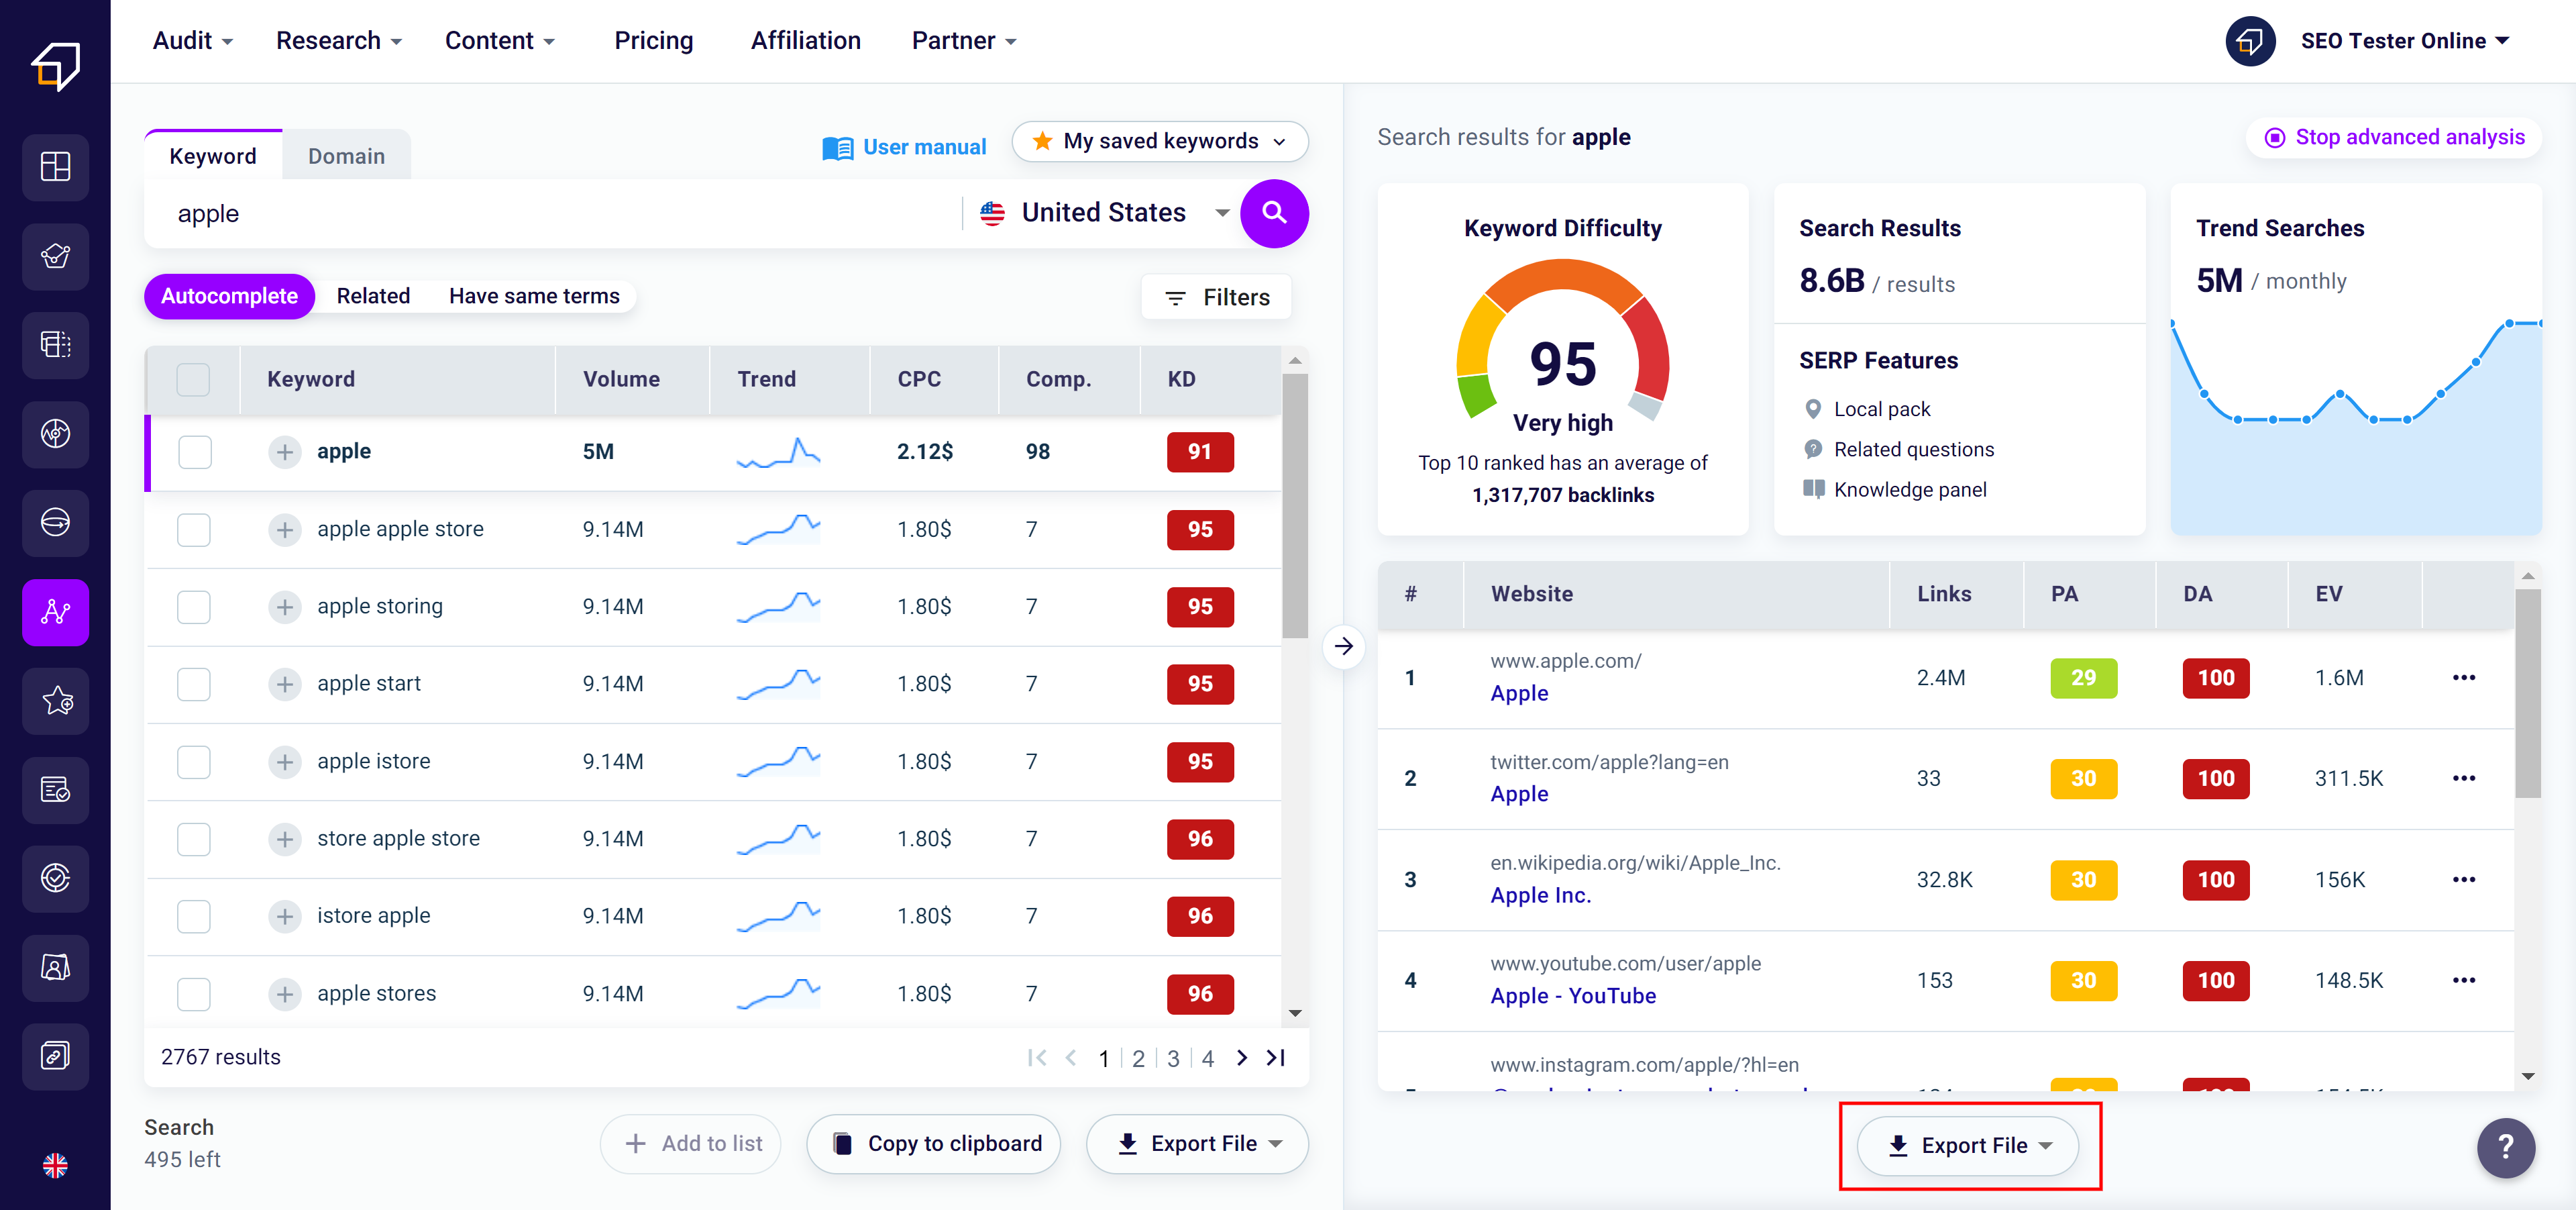The width and height of the screenshot is (2576, 1210).
Task: Open Export File dropdown in keyword panel
Action: click(x=1197, y=1144)
